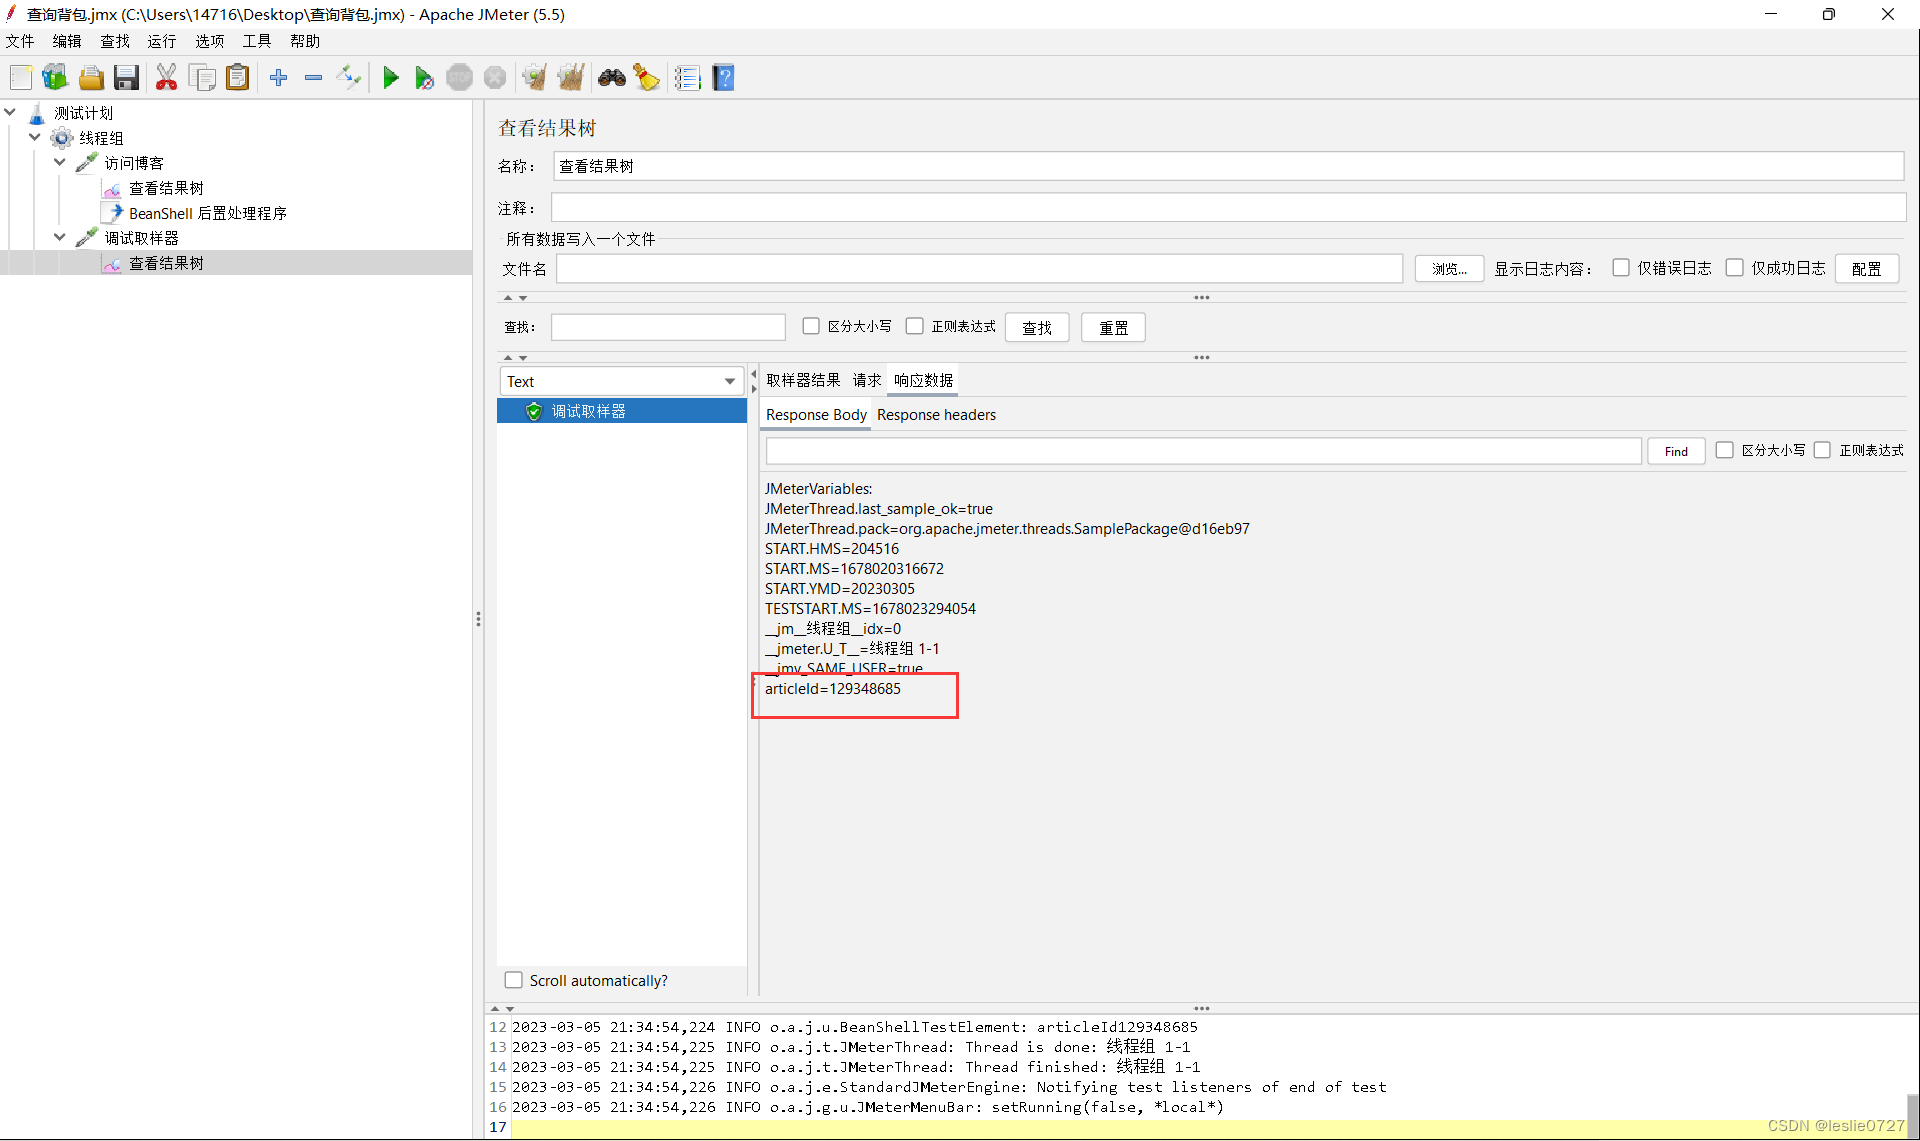Select BeanShell 后置处理程序 in tree

click(x=208, y=213)
